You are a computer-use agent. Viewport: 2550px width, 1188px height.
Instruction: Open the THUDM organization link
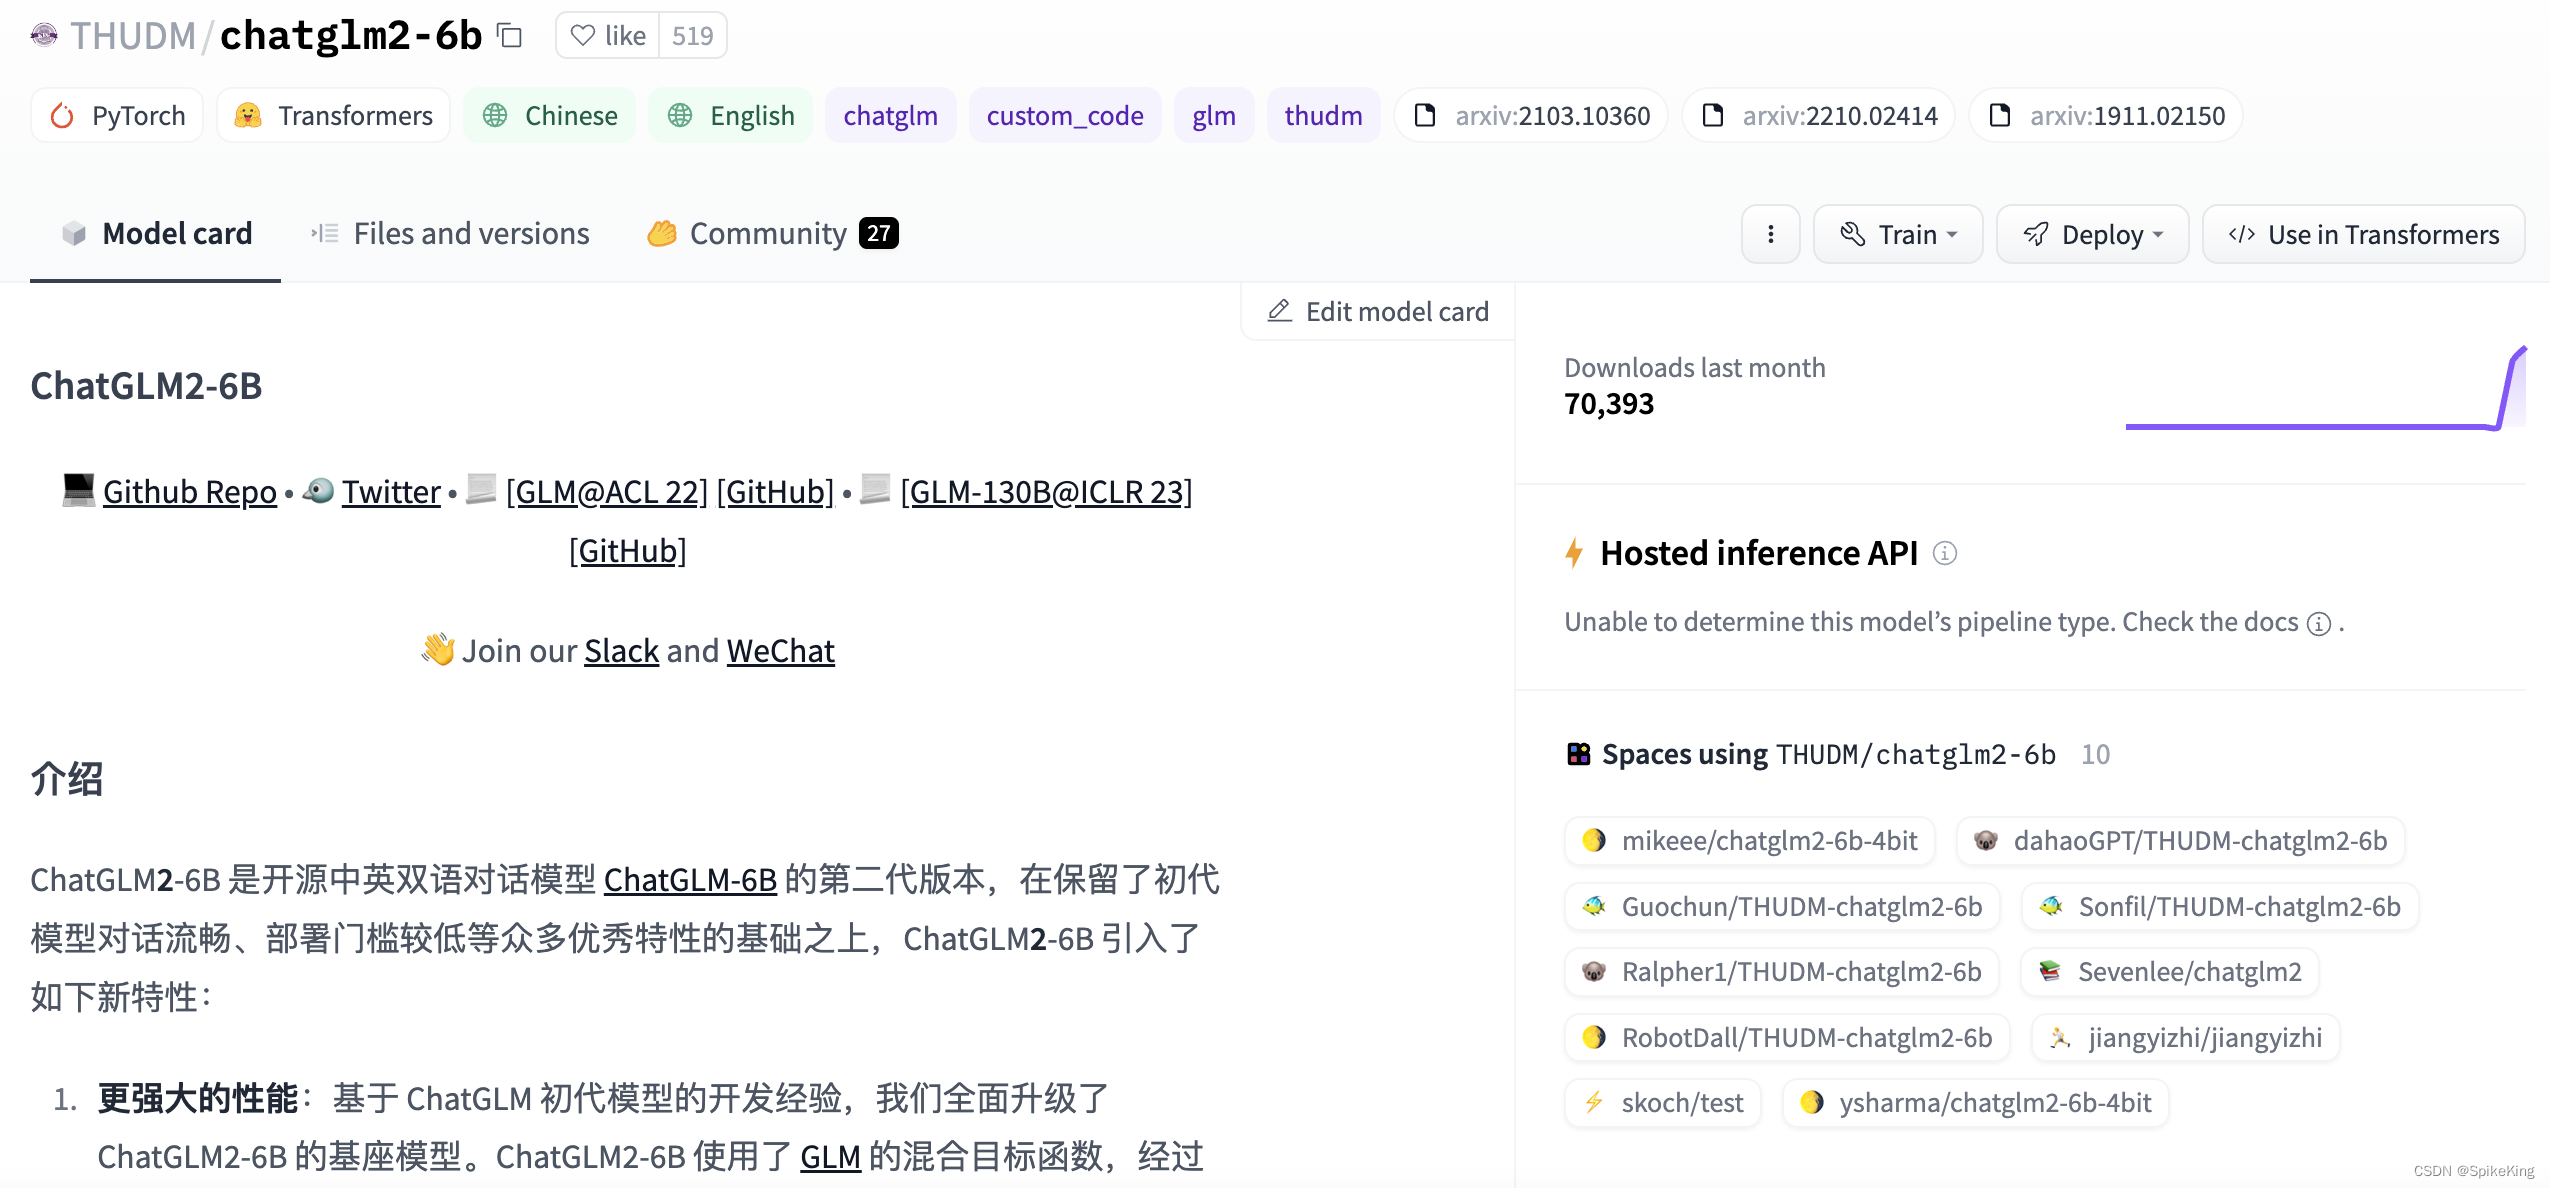[133, 36]
